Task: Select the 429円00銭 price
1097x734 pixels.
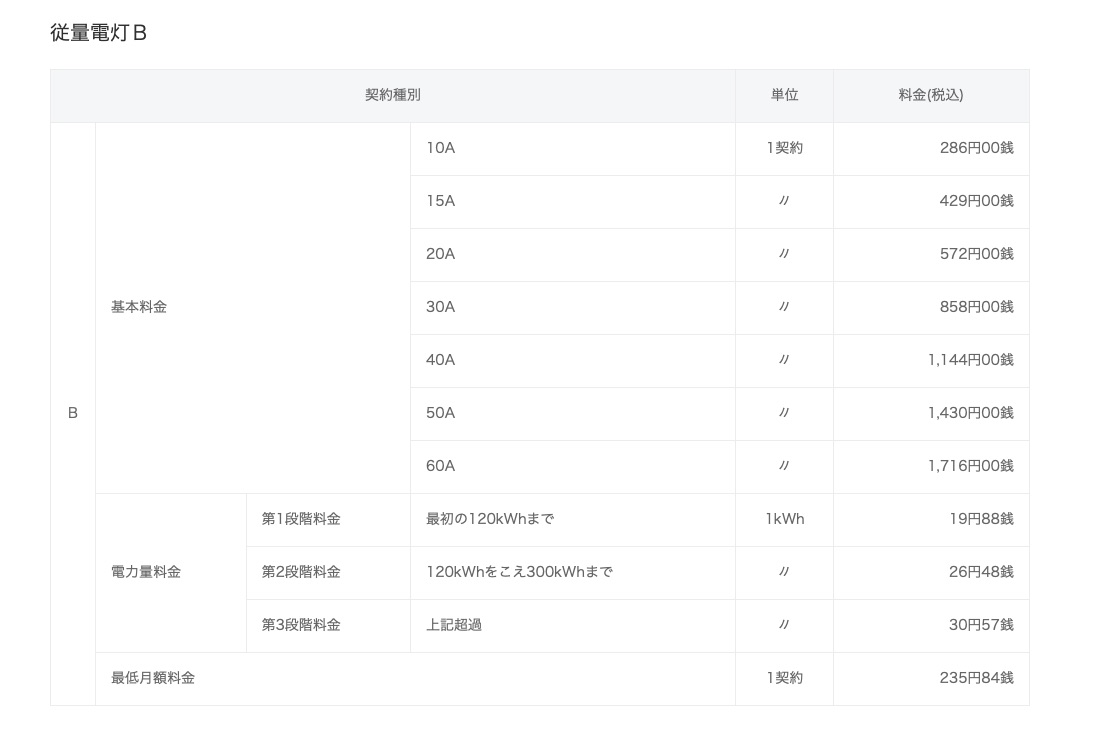Action: [977, 202]
